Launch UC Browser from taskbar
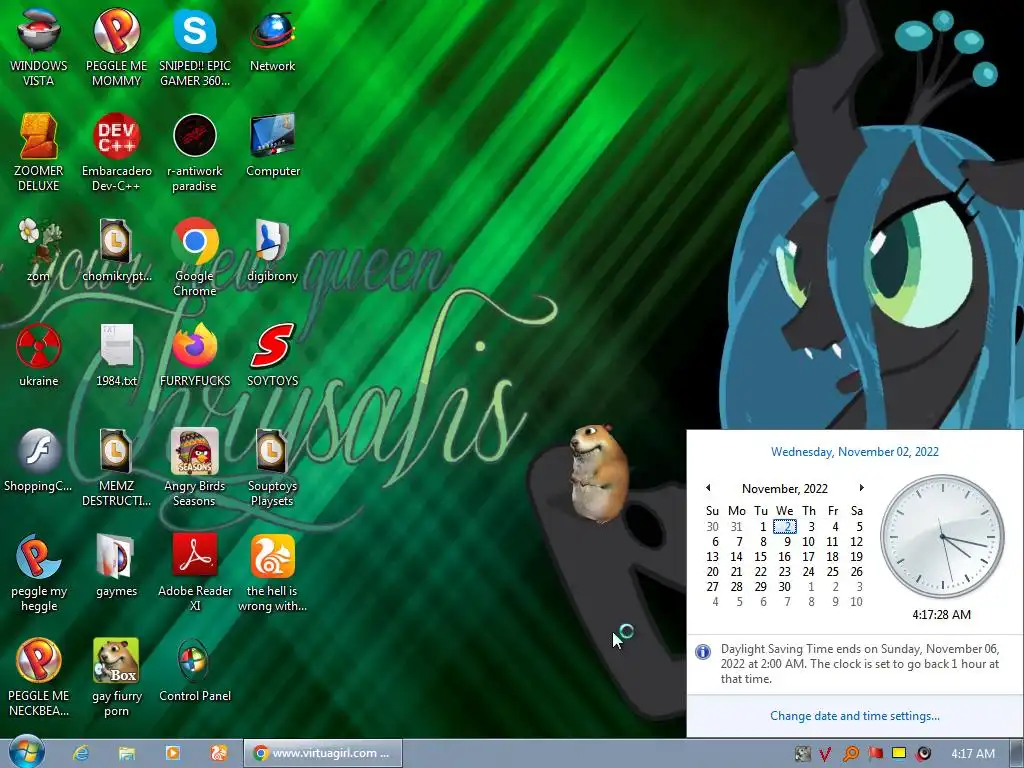1024x768 pixels. pyautogui.click(x=218, y=753)
